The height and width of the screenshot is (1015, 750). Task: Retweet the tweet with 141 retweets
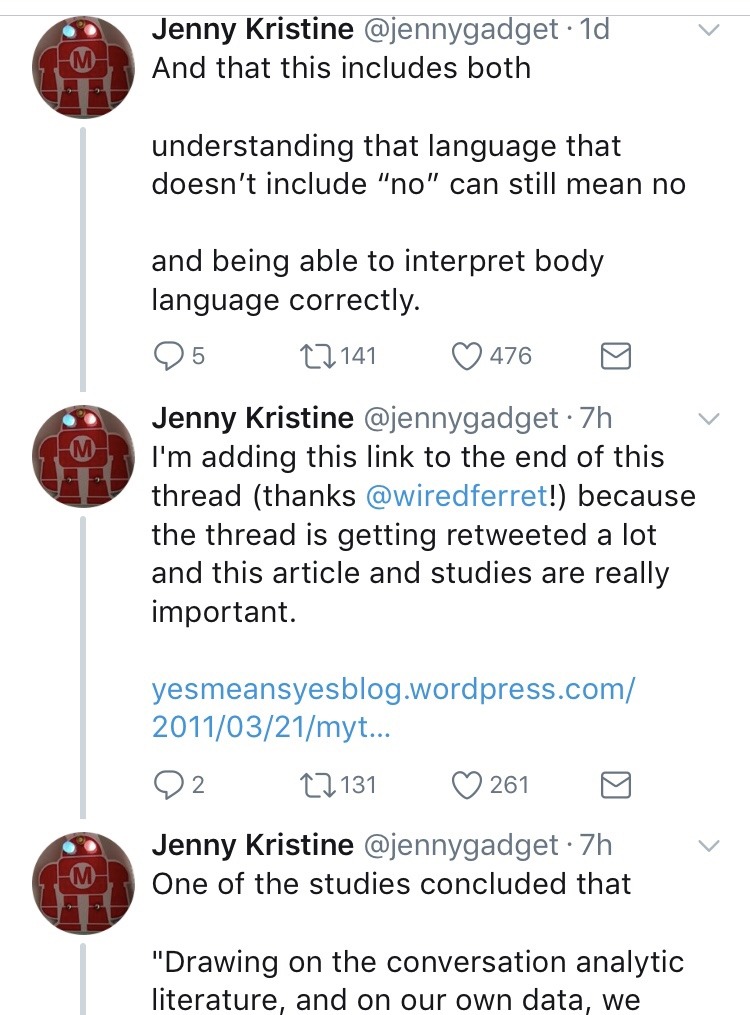tap(320, 356)
